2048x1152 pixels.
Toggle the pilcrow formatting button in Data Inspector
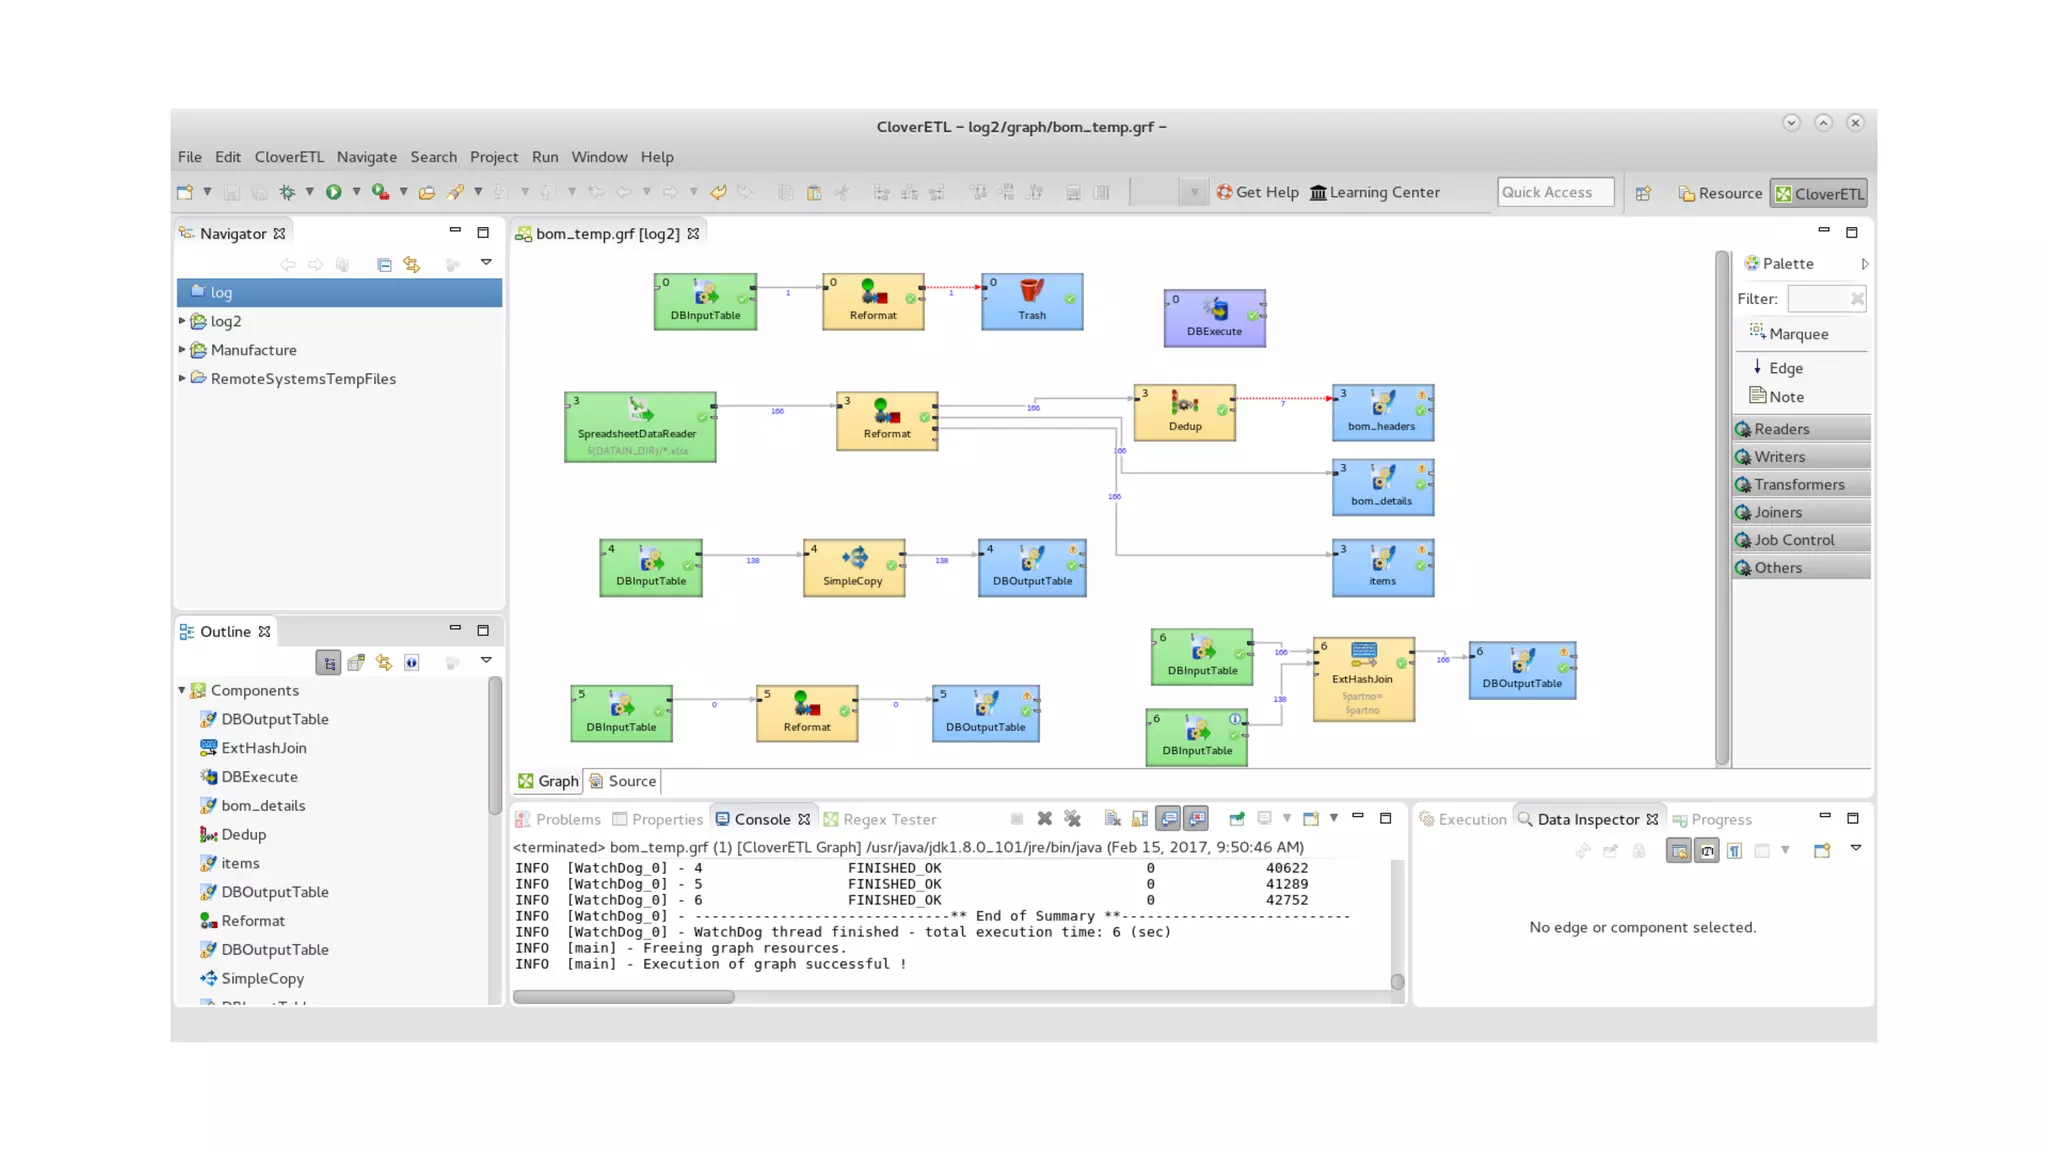coord(1734,851)
